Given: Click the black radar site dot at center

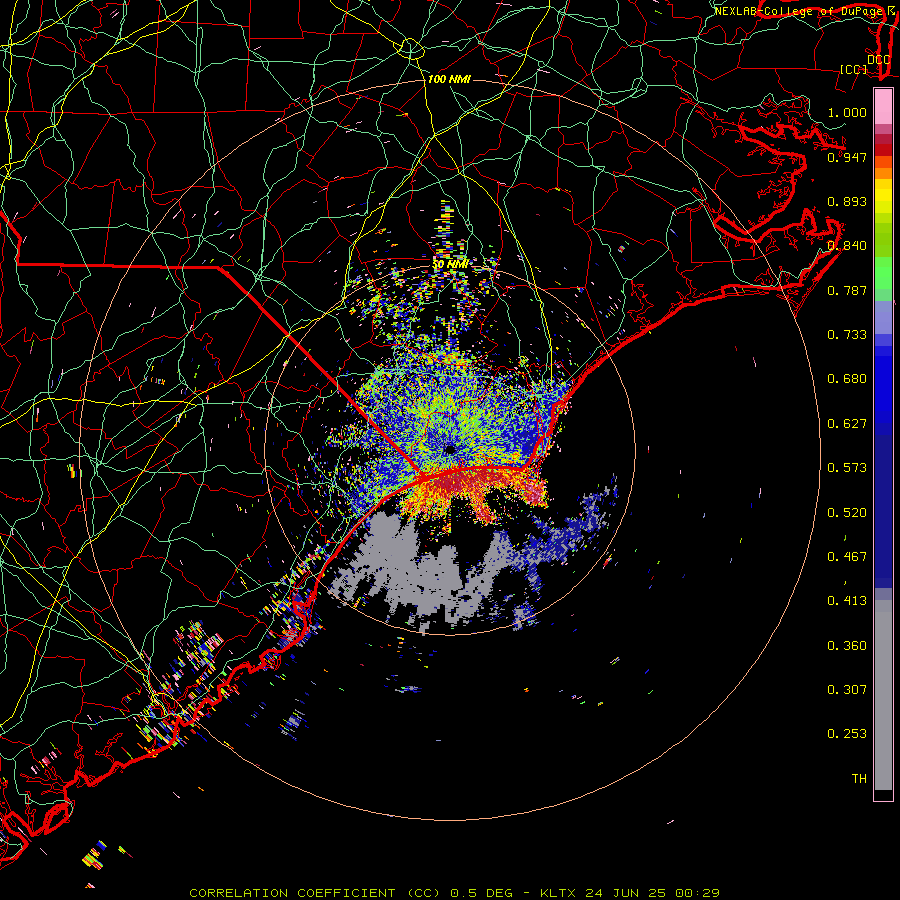Looking at the screenshot, I should coord(449,449).
